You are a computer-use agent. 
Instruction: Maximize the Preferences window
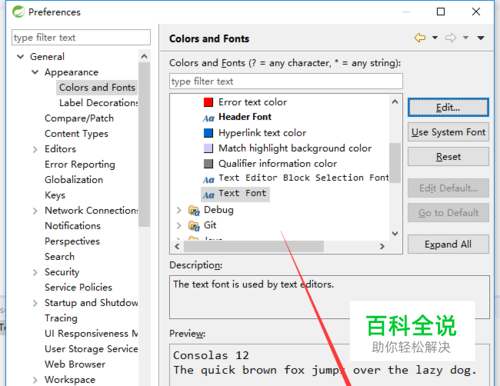tap(441, 12)
